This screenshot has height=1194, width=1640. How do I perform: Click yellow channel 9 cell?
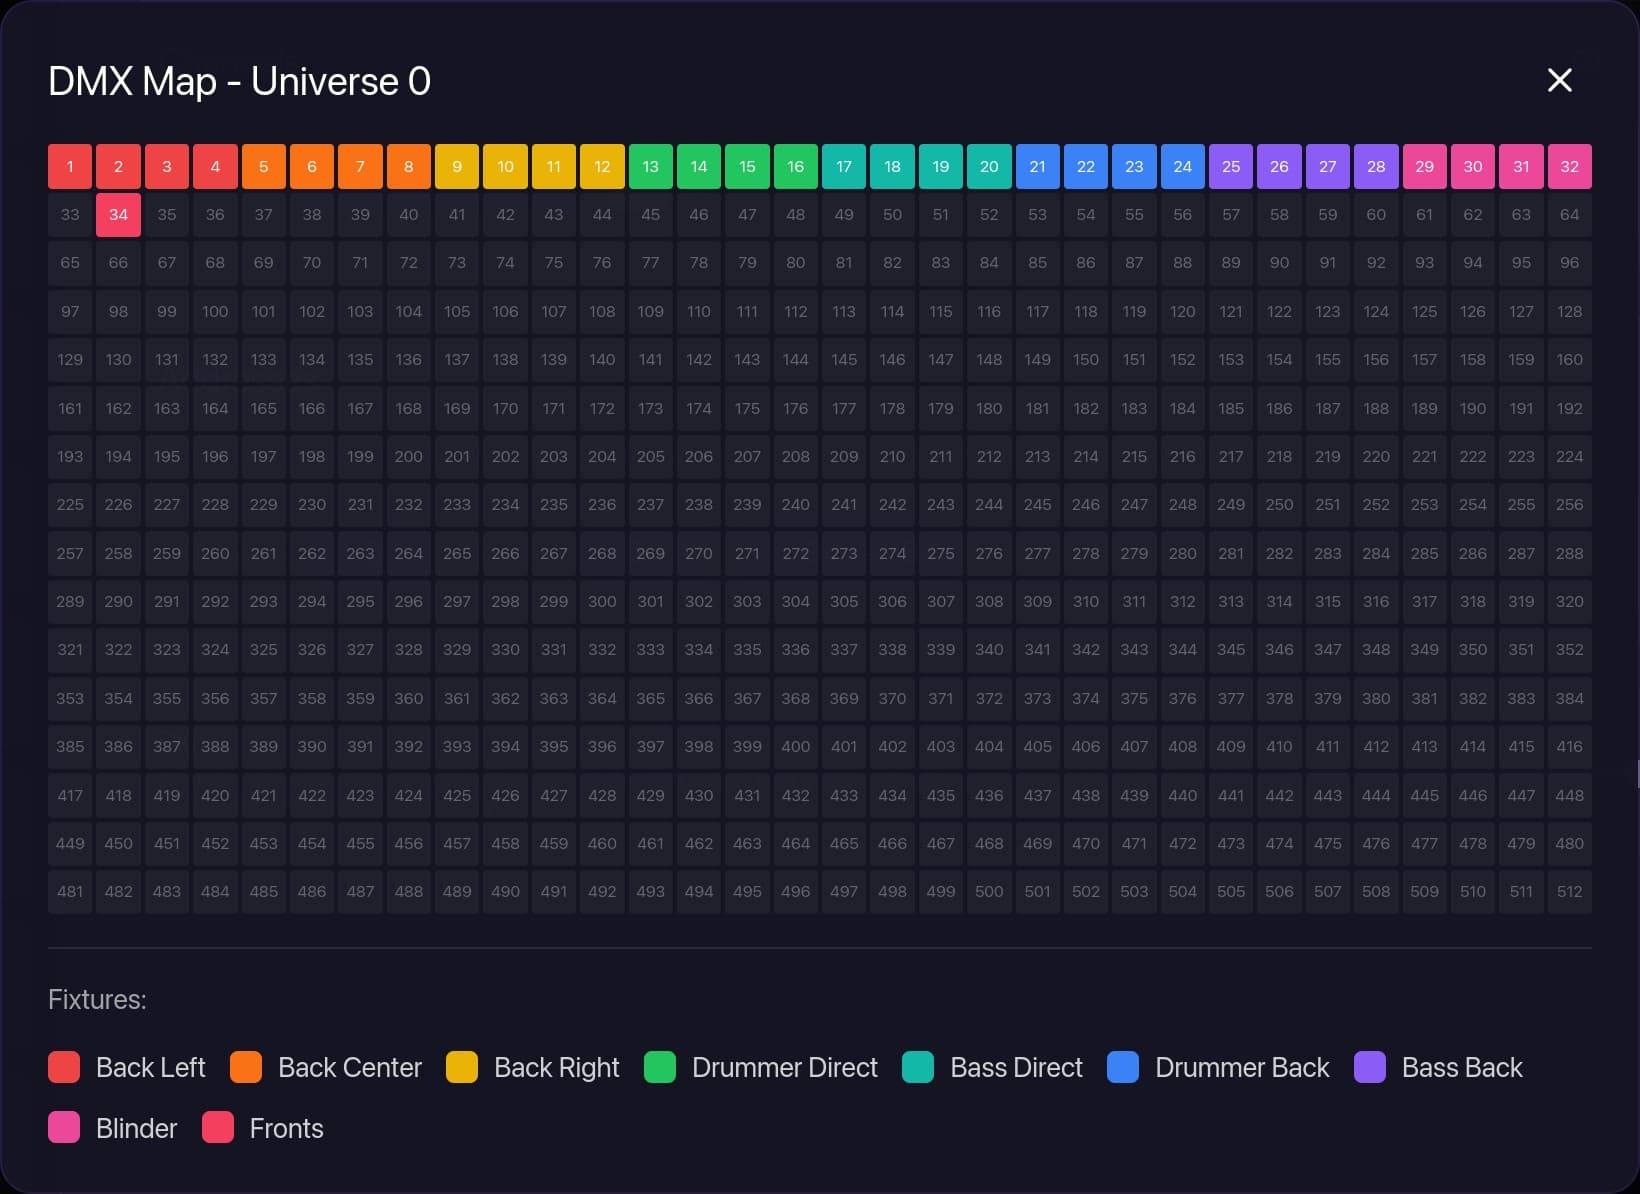pyautogui.click(x=457, y=167)
